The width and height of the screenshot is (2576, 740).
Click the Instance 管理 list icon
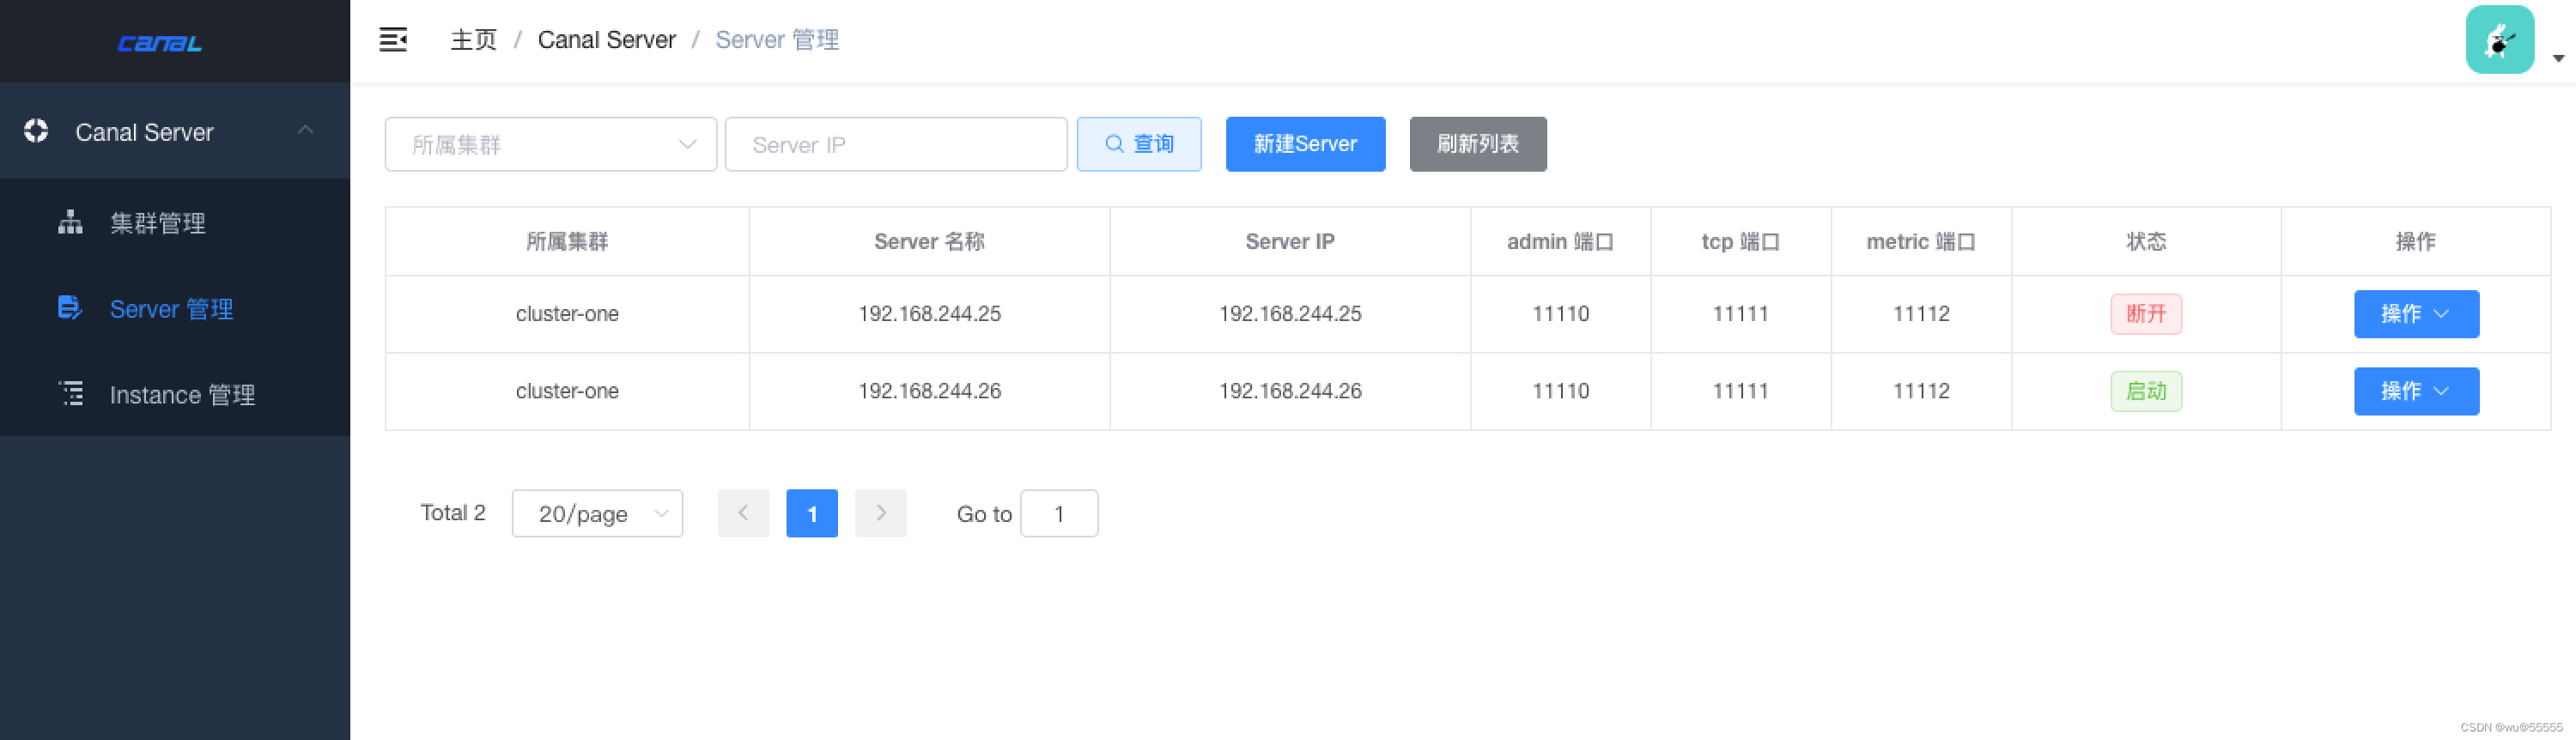click(x=71, y=394)
